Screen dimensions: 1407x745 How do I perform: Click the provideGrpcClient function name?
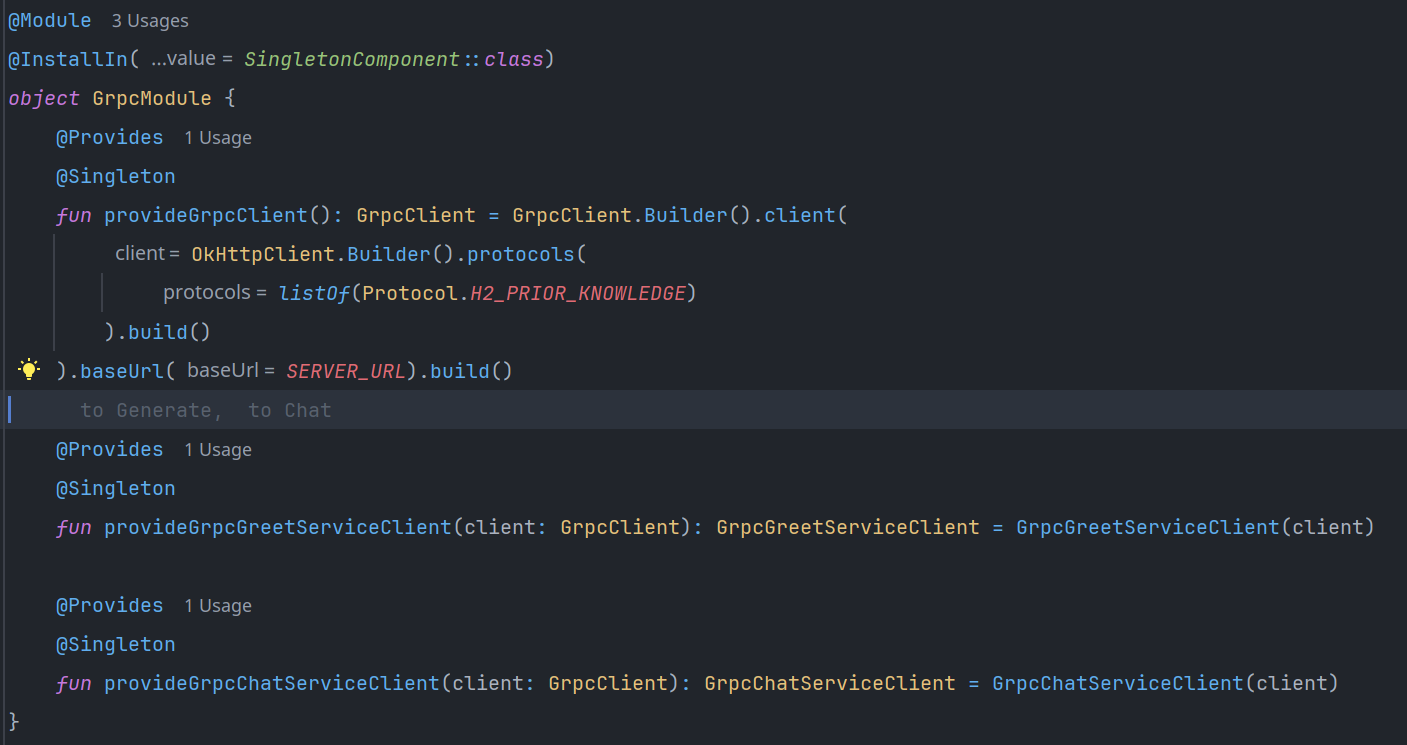click(205, 216)
